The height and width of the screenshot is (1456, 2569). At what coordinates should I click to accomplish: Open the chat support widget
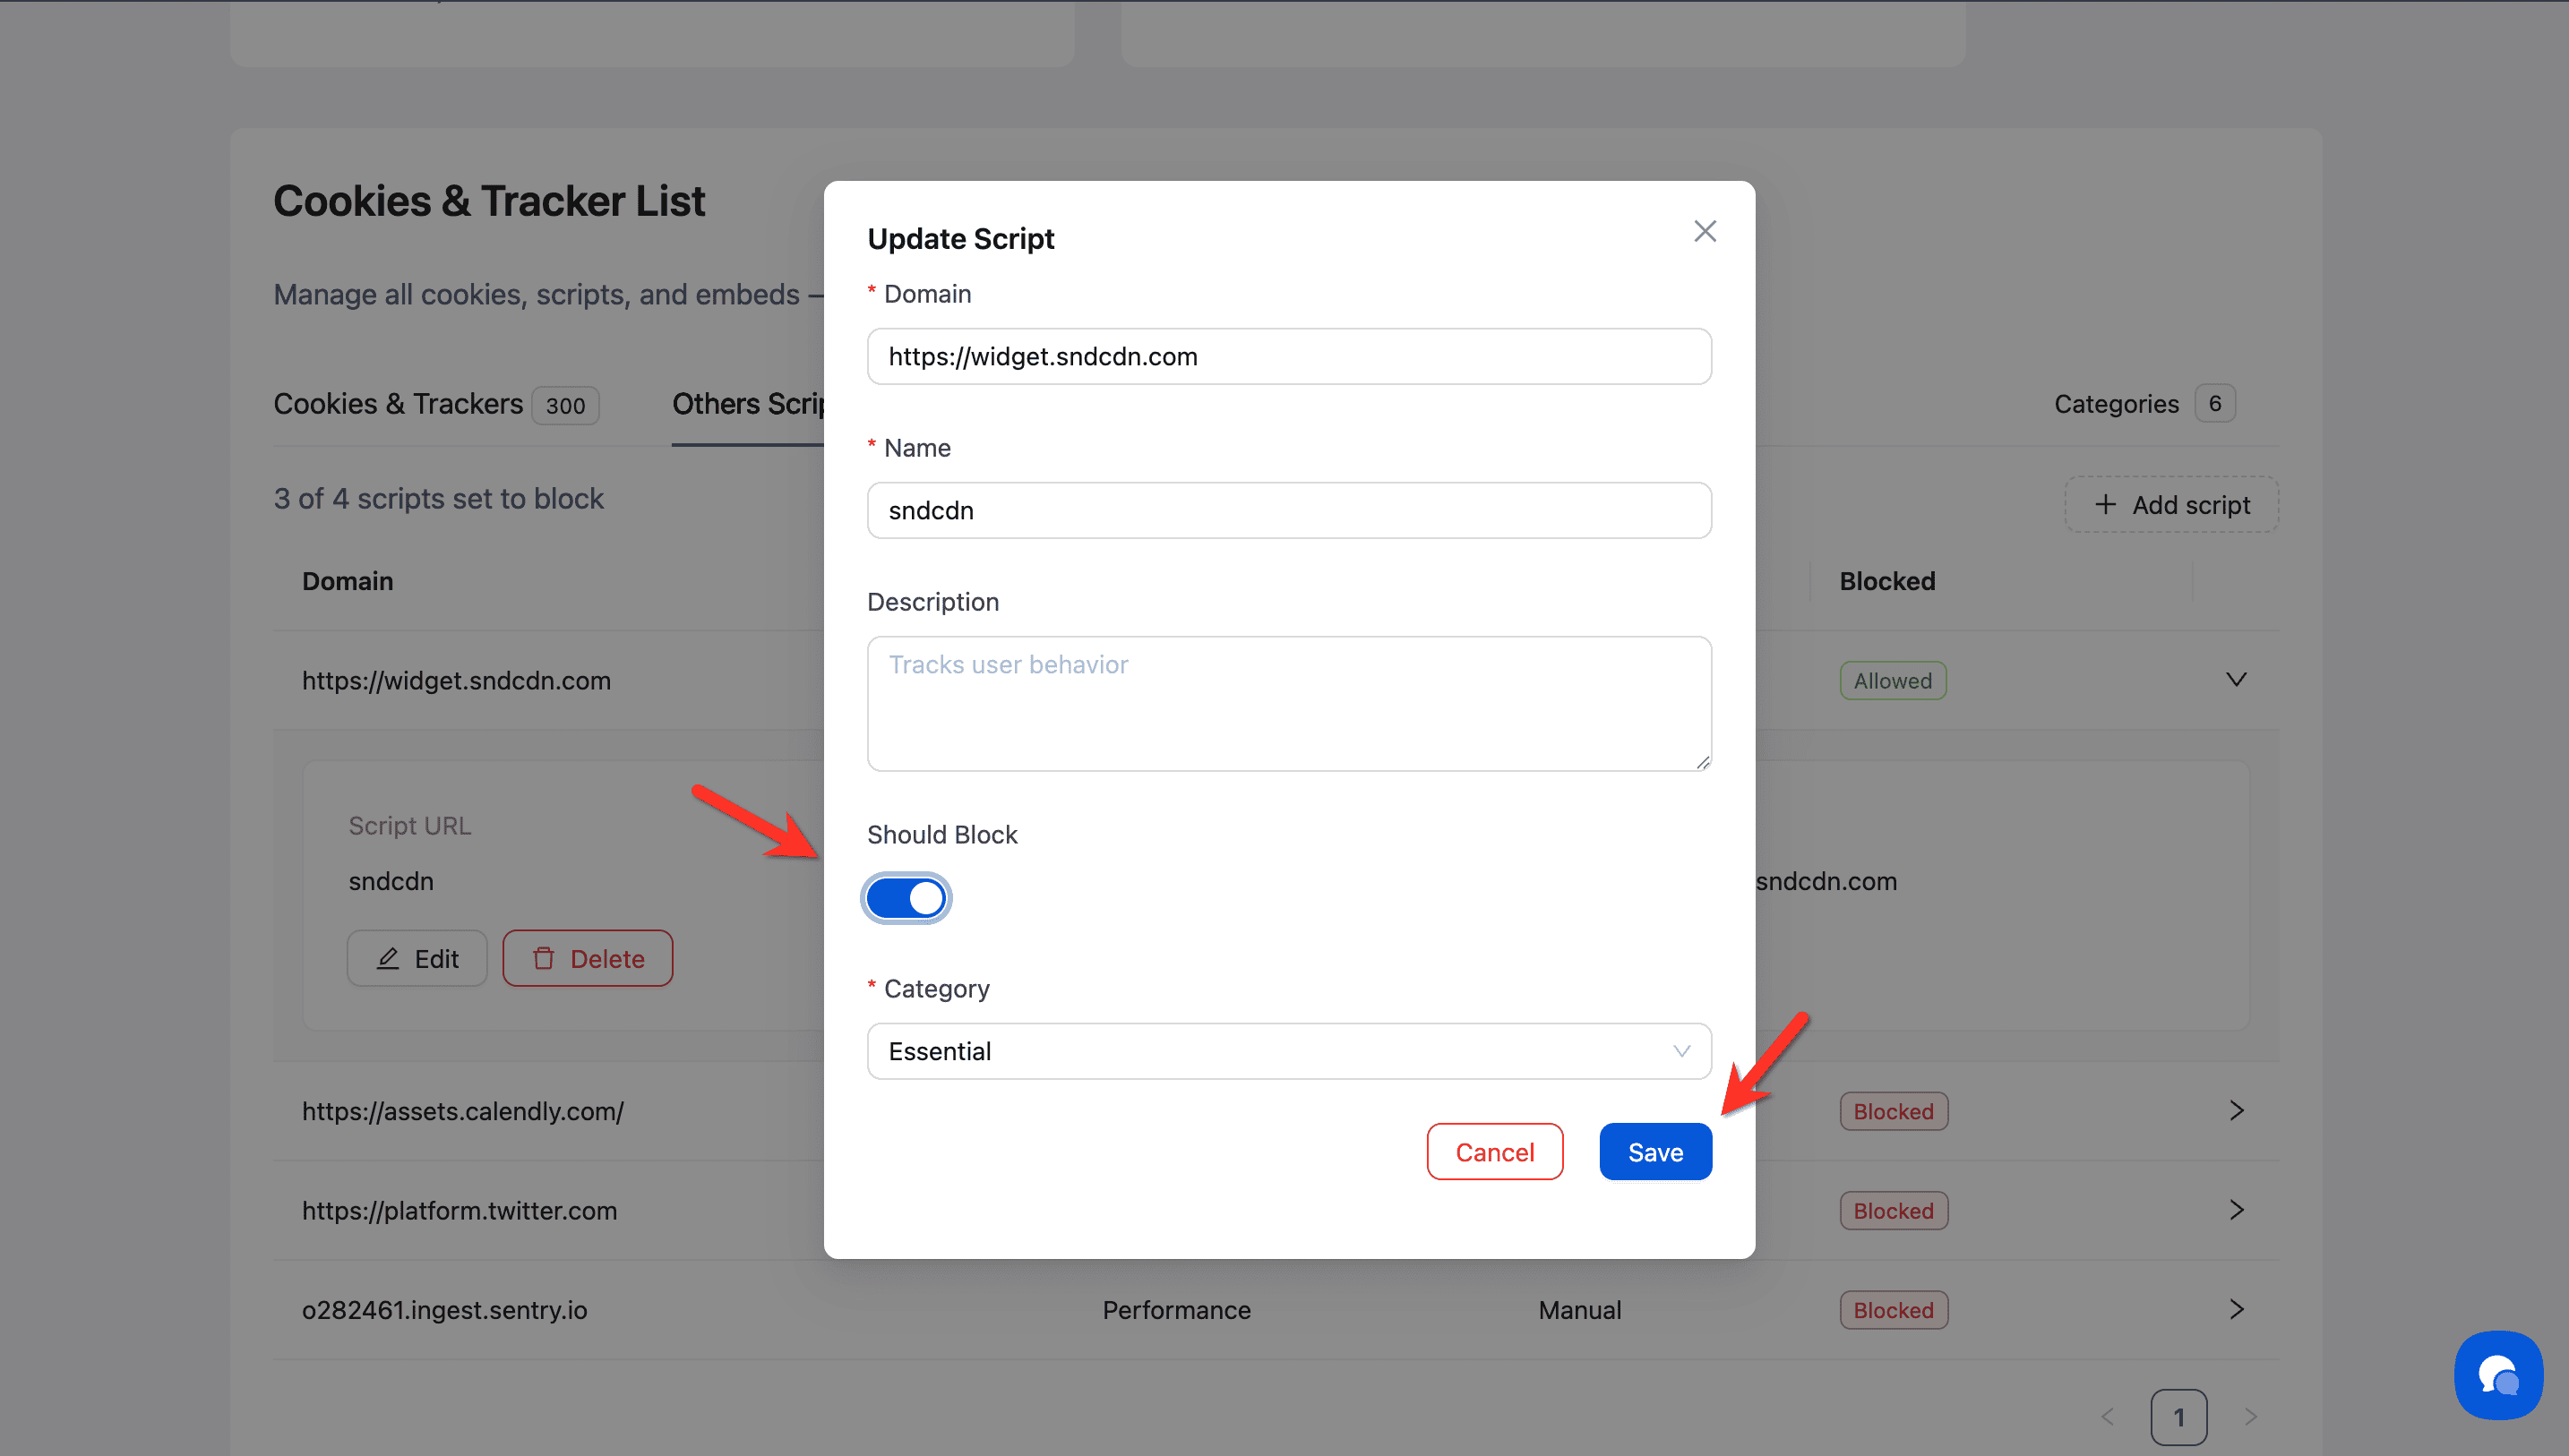[2498, 1376]
